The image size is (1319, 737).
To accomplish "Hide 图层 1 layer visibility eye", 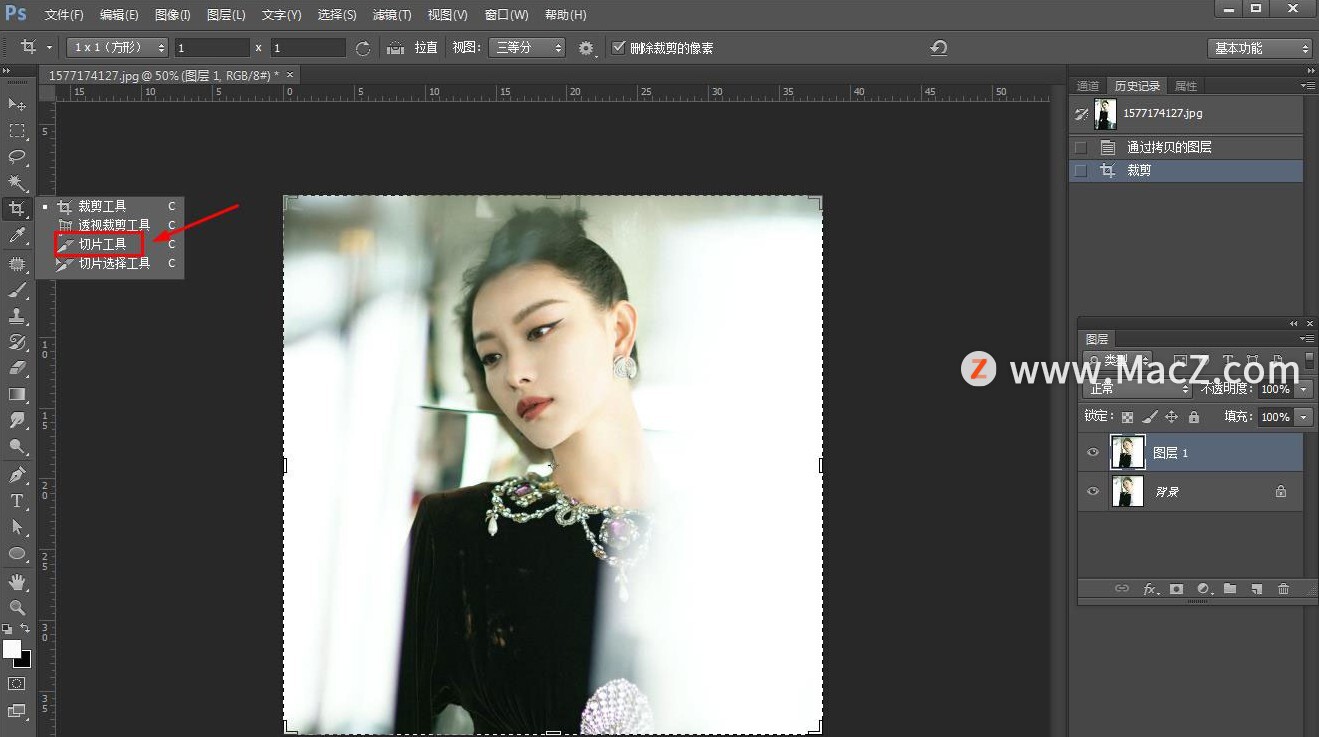I will (1093, 453).
